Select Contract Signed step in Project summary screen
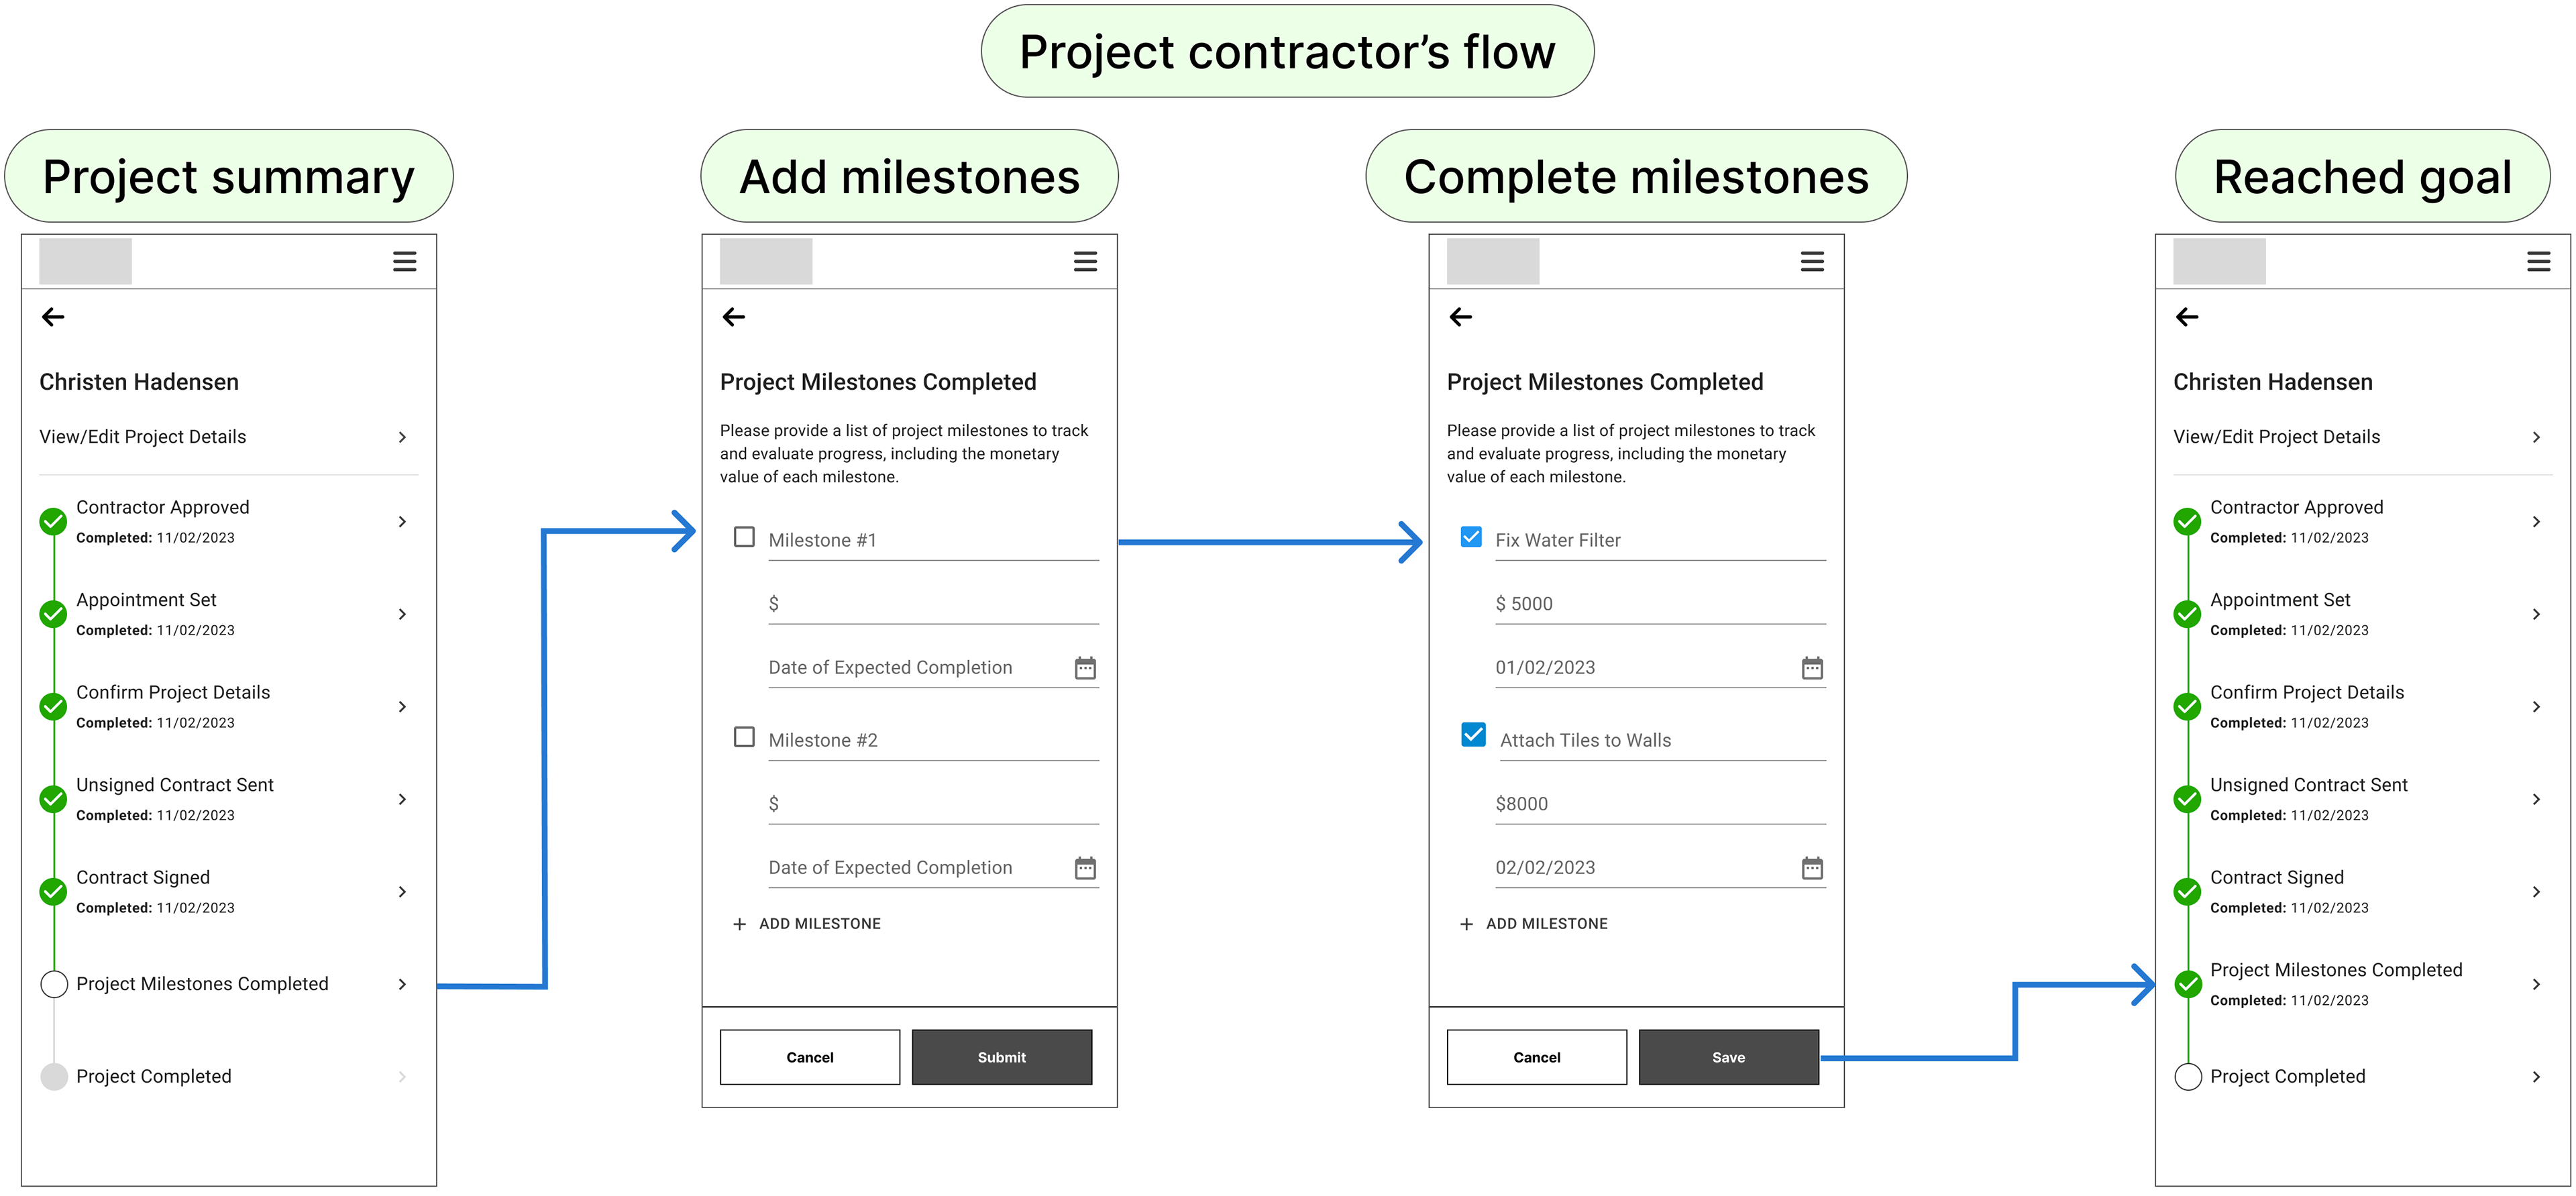The width and height of the screenshot is (2576, 1196). pyautogui.click(x=144, y=878)
